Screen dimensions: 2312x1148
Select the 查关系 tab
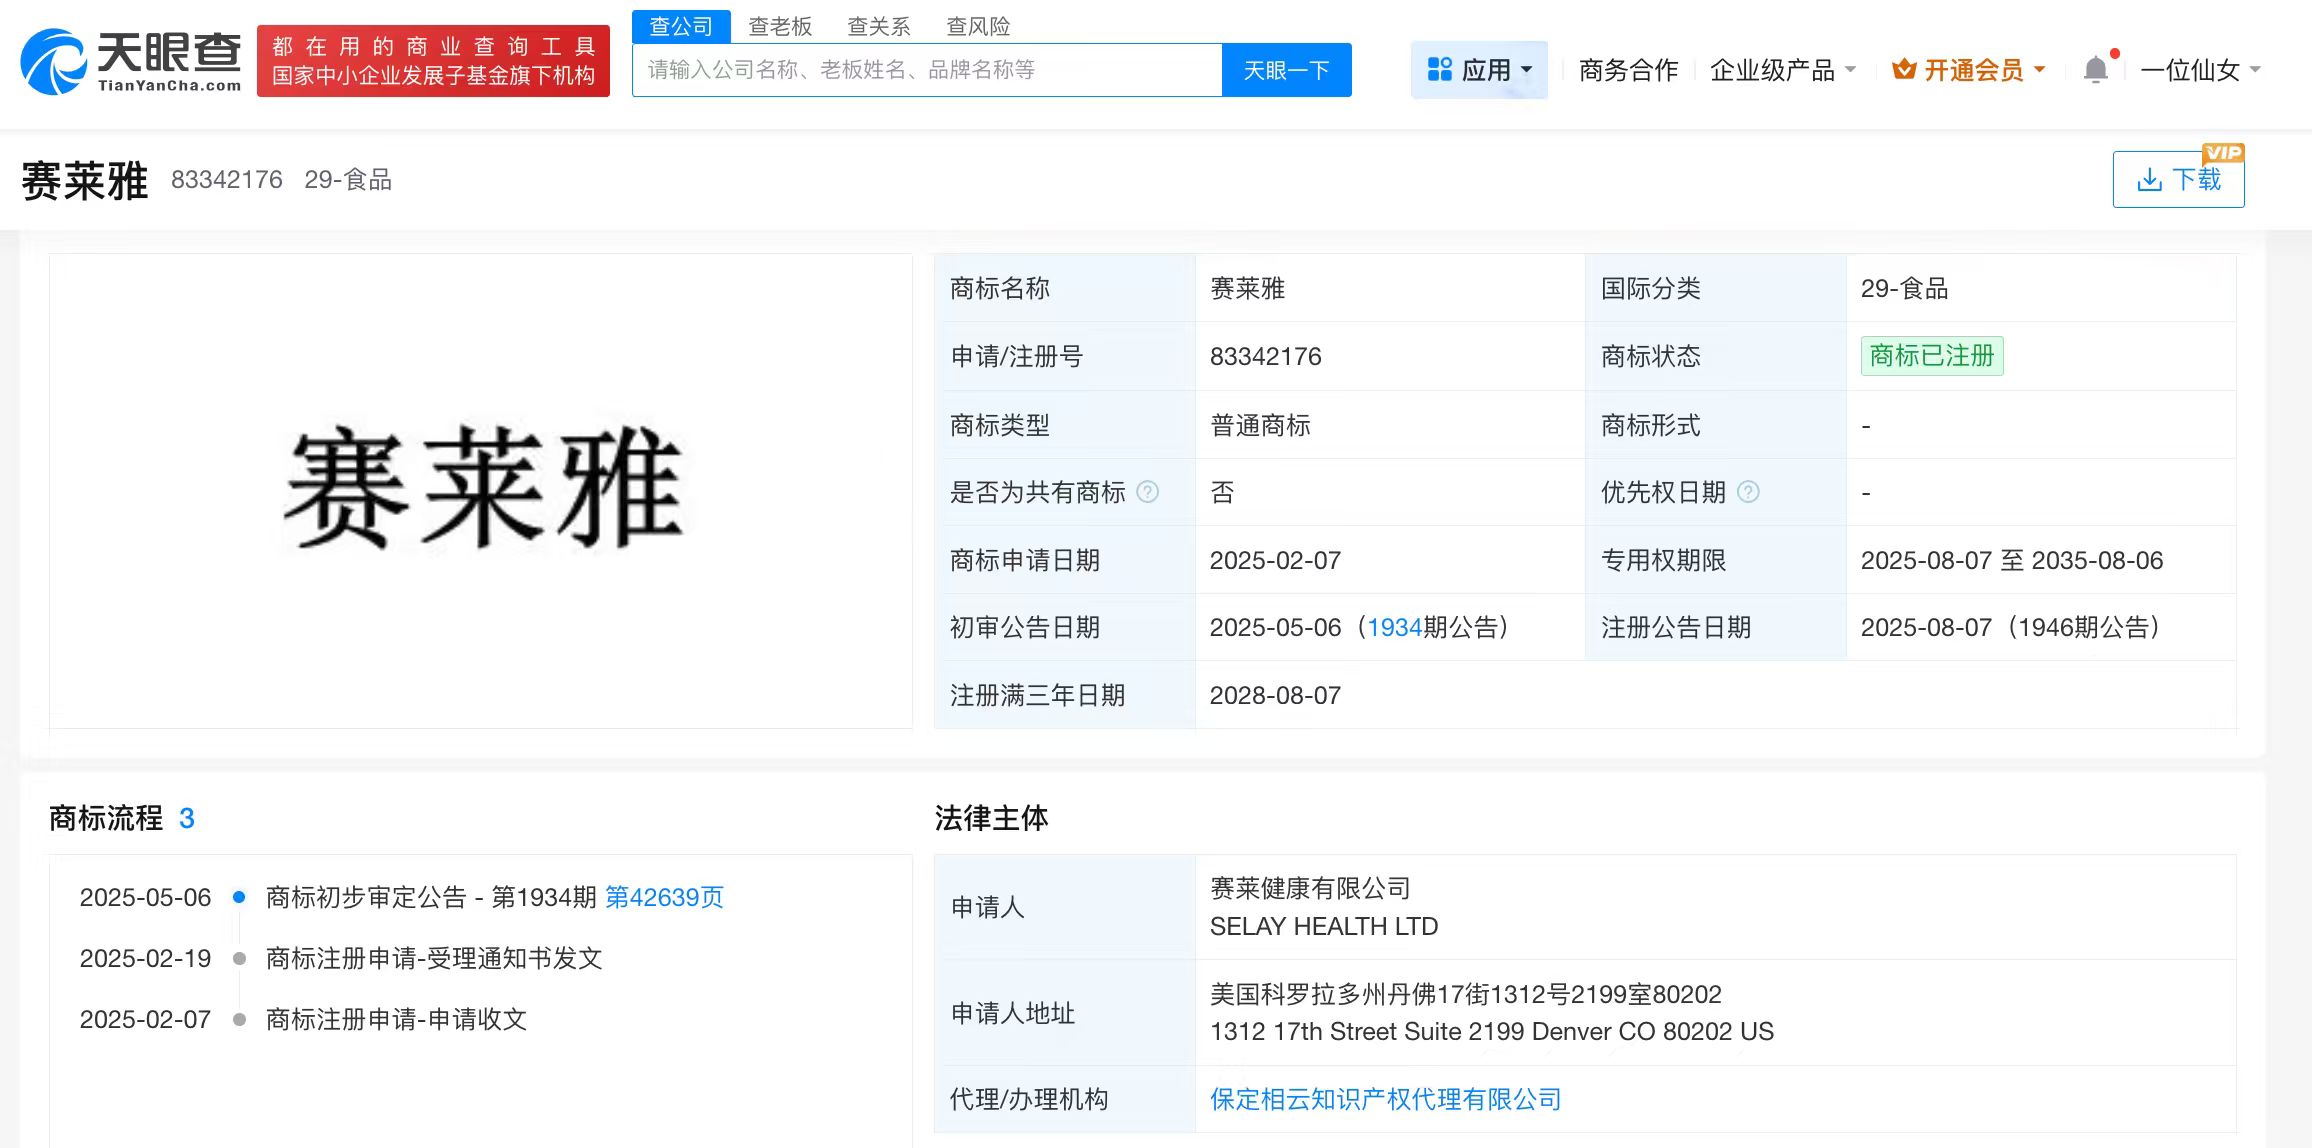point(879,27)
